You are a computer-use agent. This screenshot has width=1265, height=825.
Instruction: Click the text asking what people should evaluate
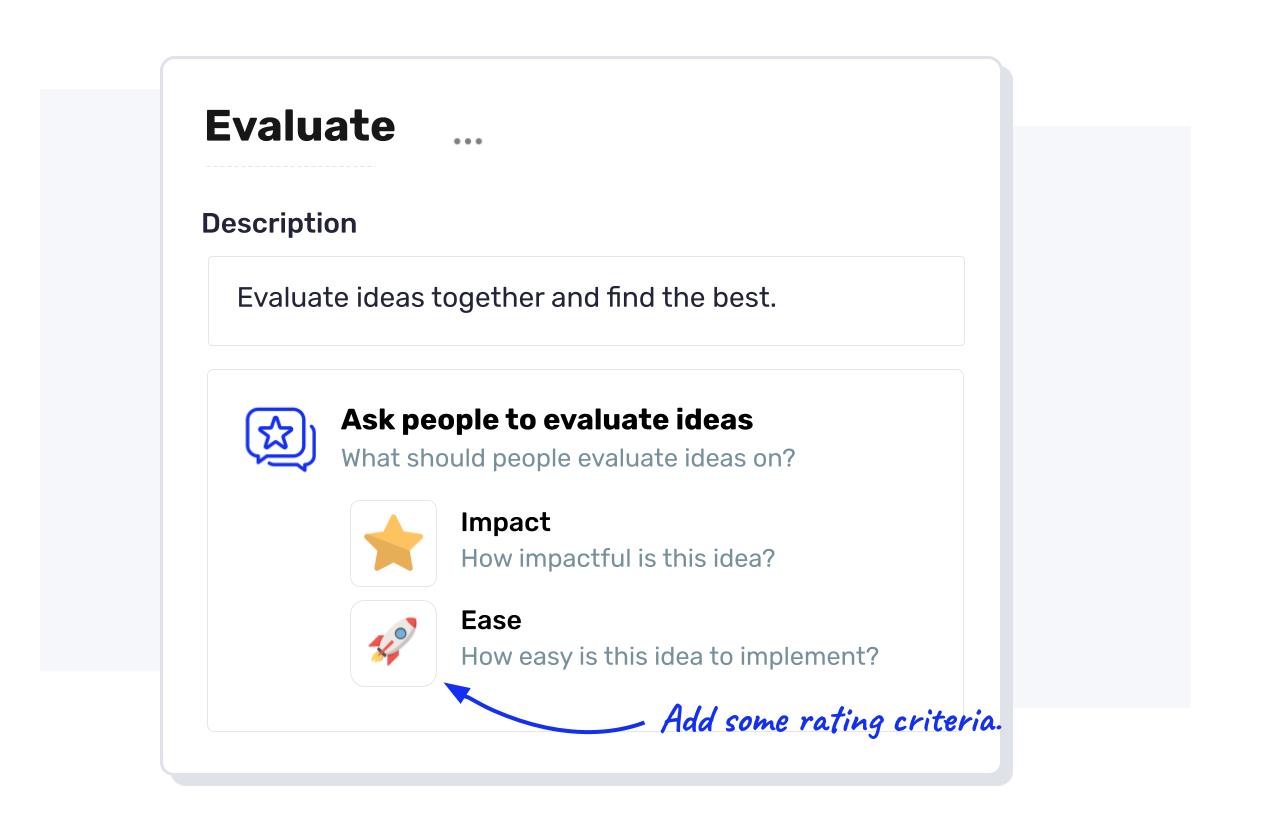[567, 458]
